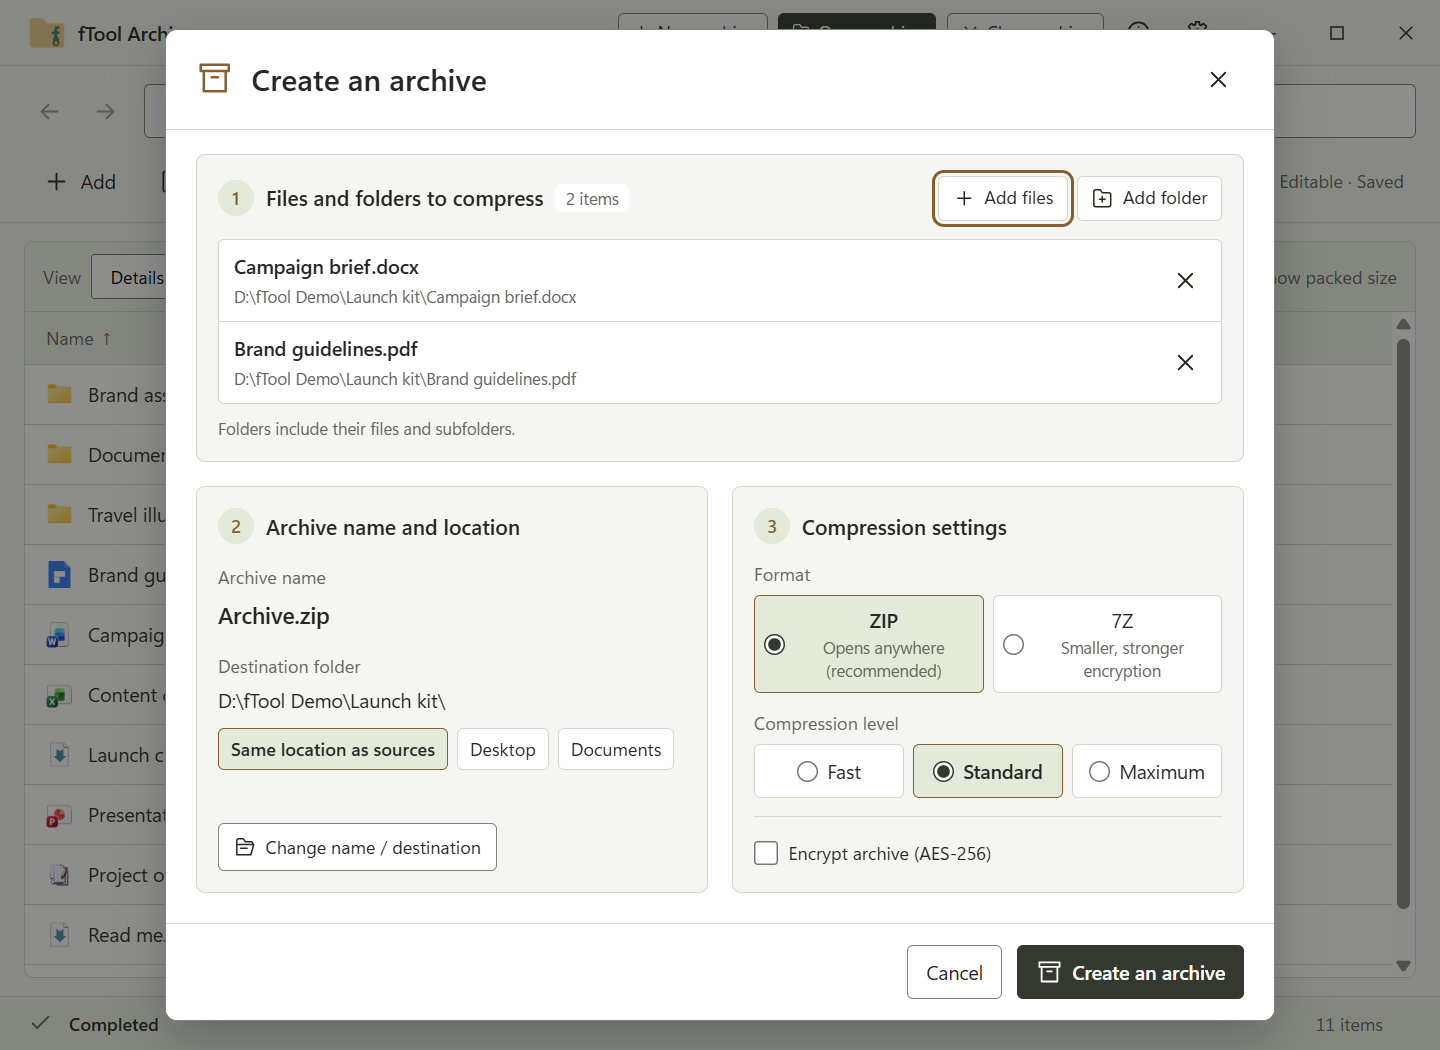1440x1050 pixels.
Task: Click the Add folder button
Action: coord(1149,198)
